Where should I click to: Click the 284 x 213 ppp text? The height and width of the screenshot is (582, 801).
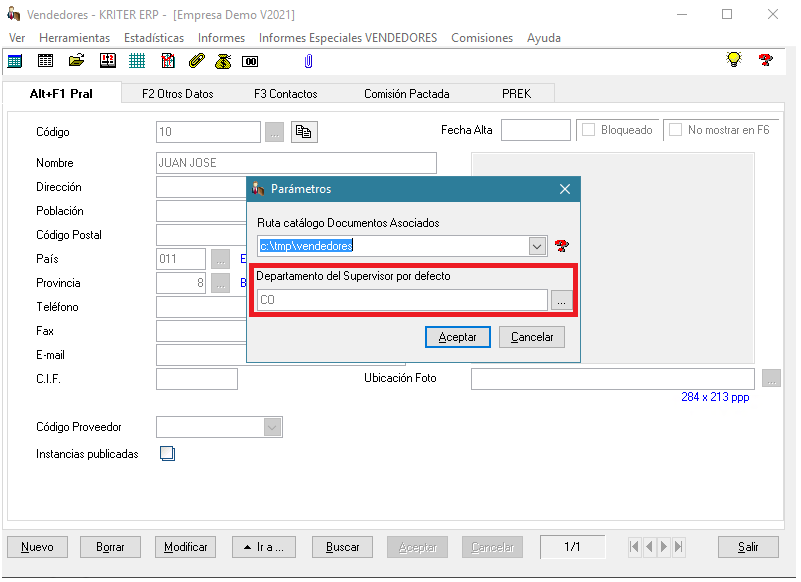[x=715, y=397]
